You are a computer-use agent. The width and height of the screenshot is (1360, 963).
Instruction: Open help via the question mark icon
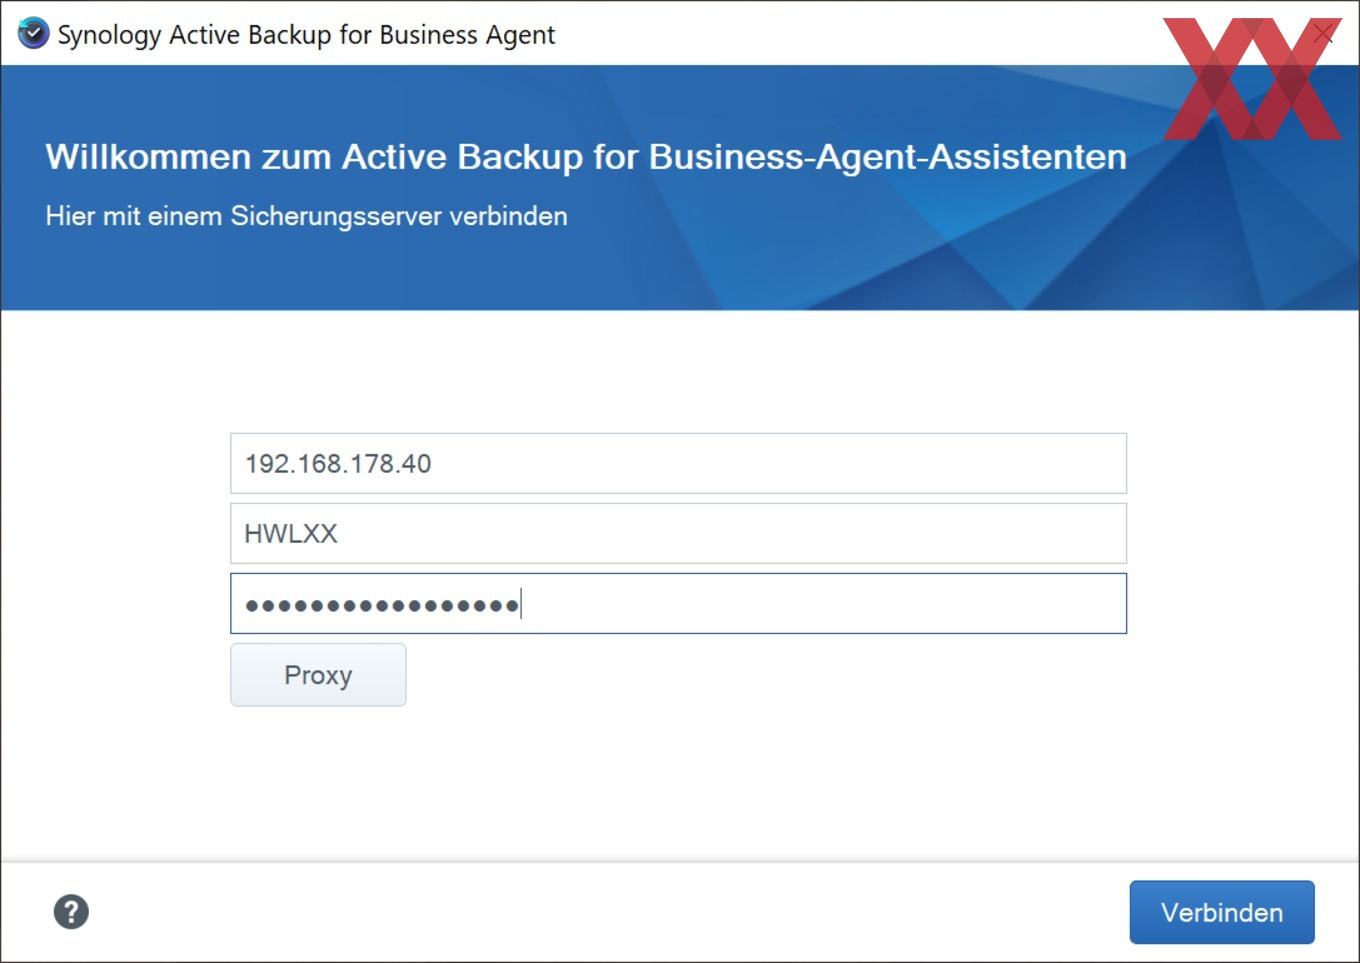71,912
